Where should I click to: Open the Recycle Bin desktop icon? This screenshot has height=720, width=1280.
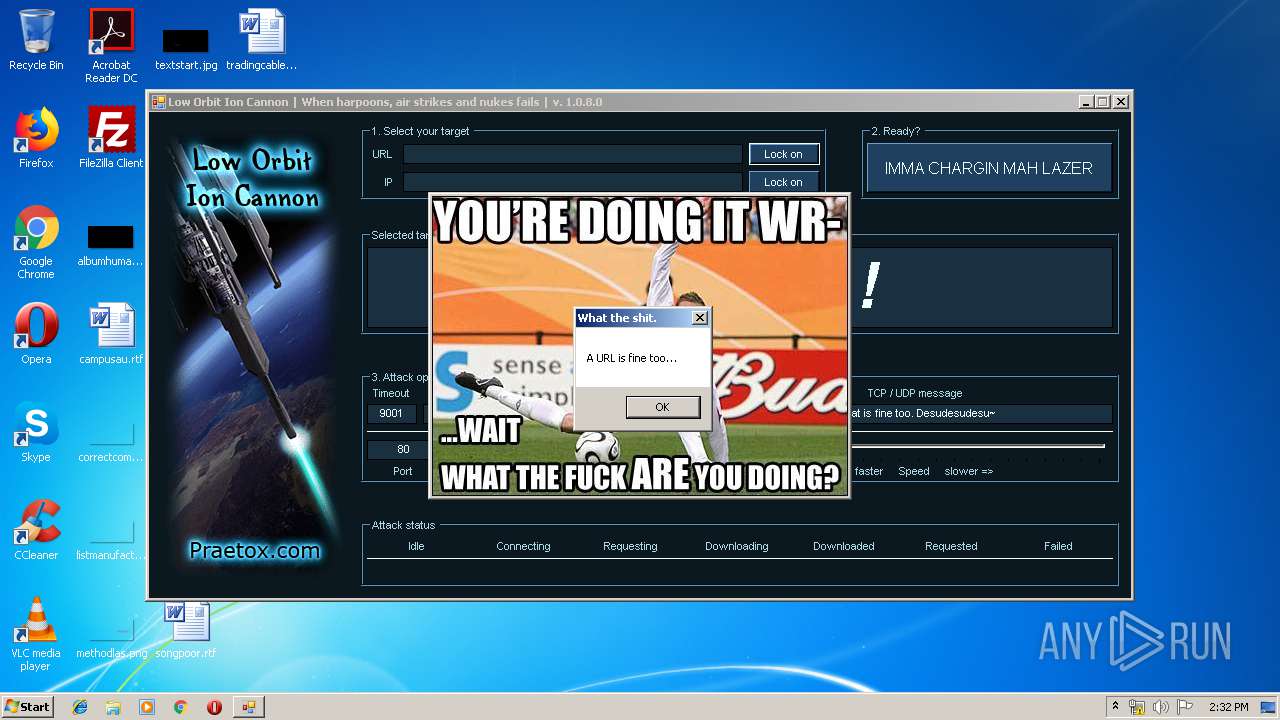pyautogui.click(x=36, y=40)
